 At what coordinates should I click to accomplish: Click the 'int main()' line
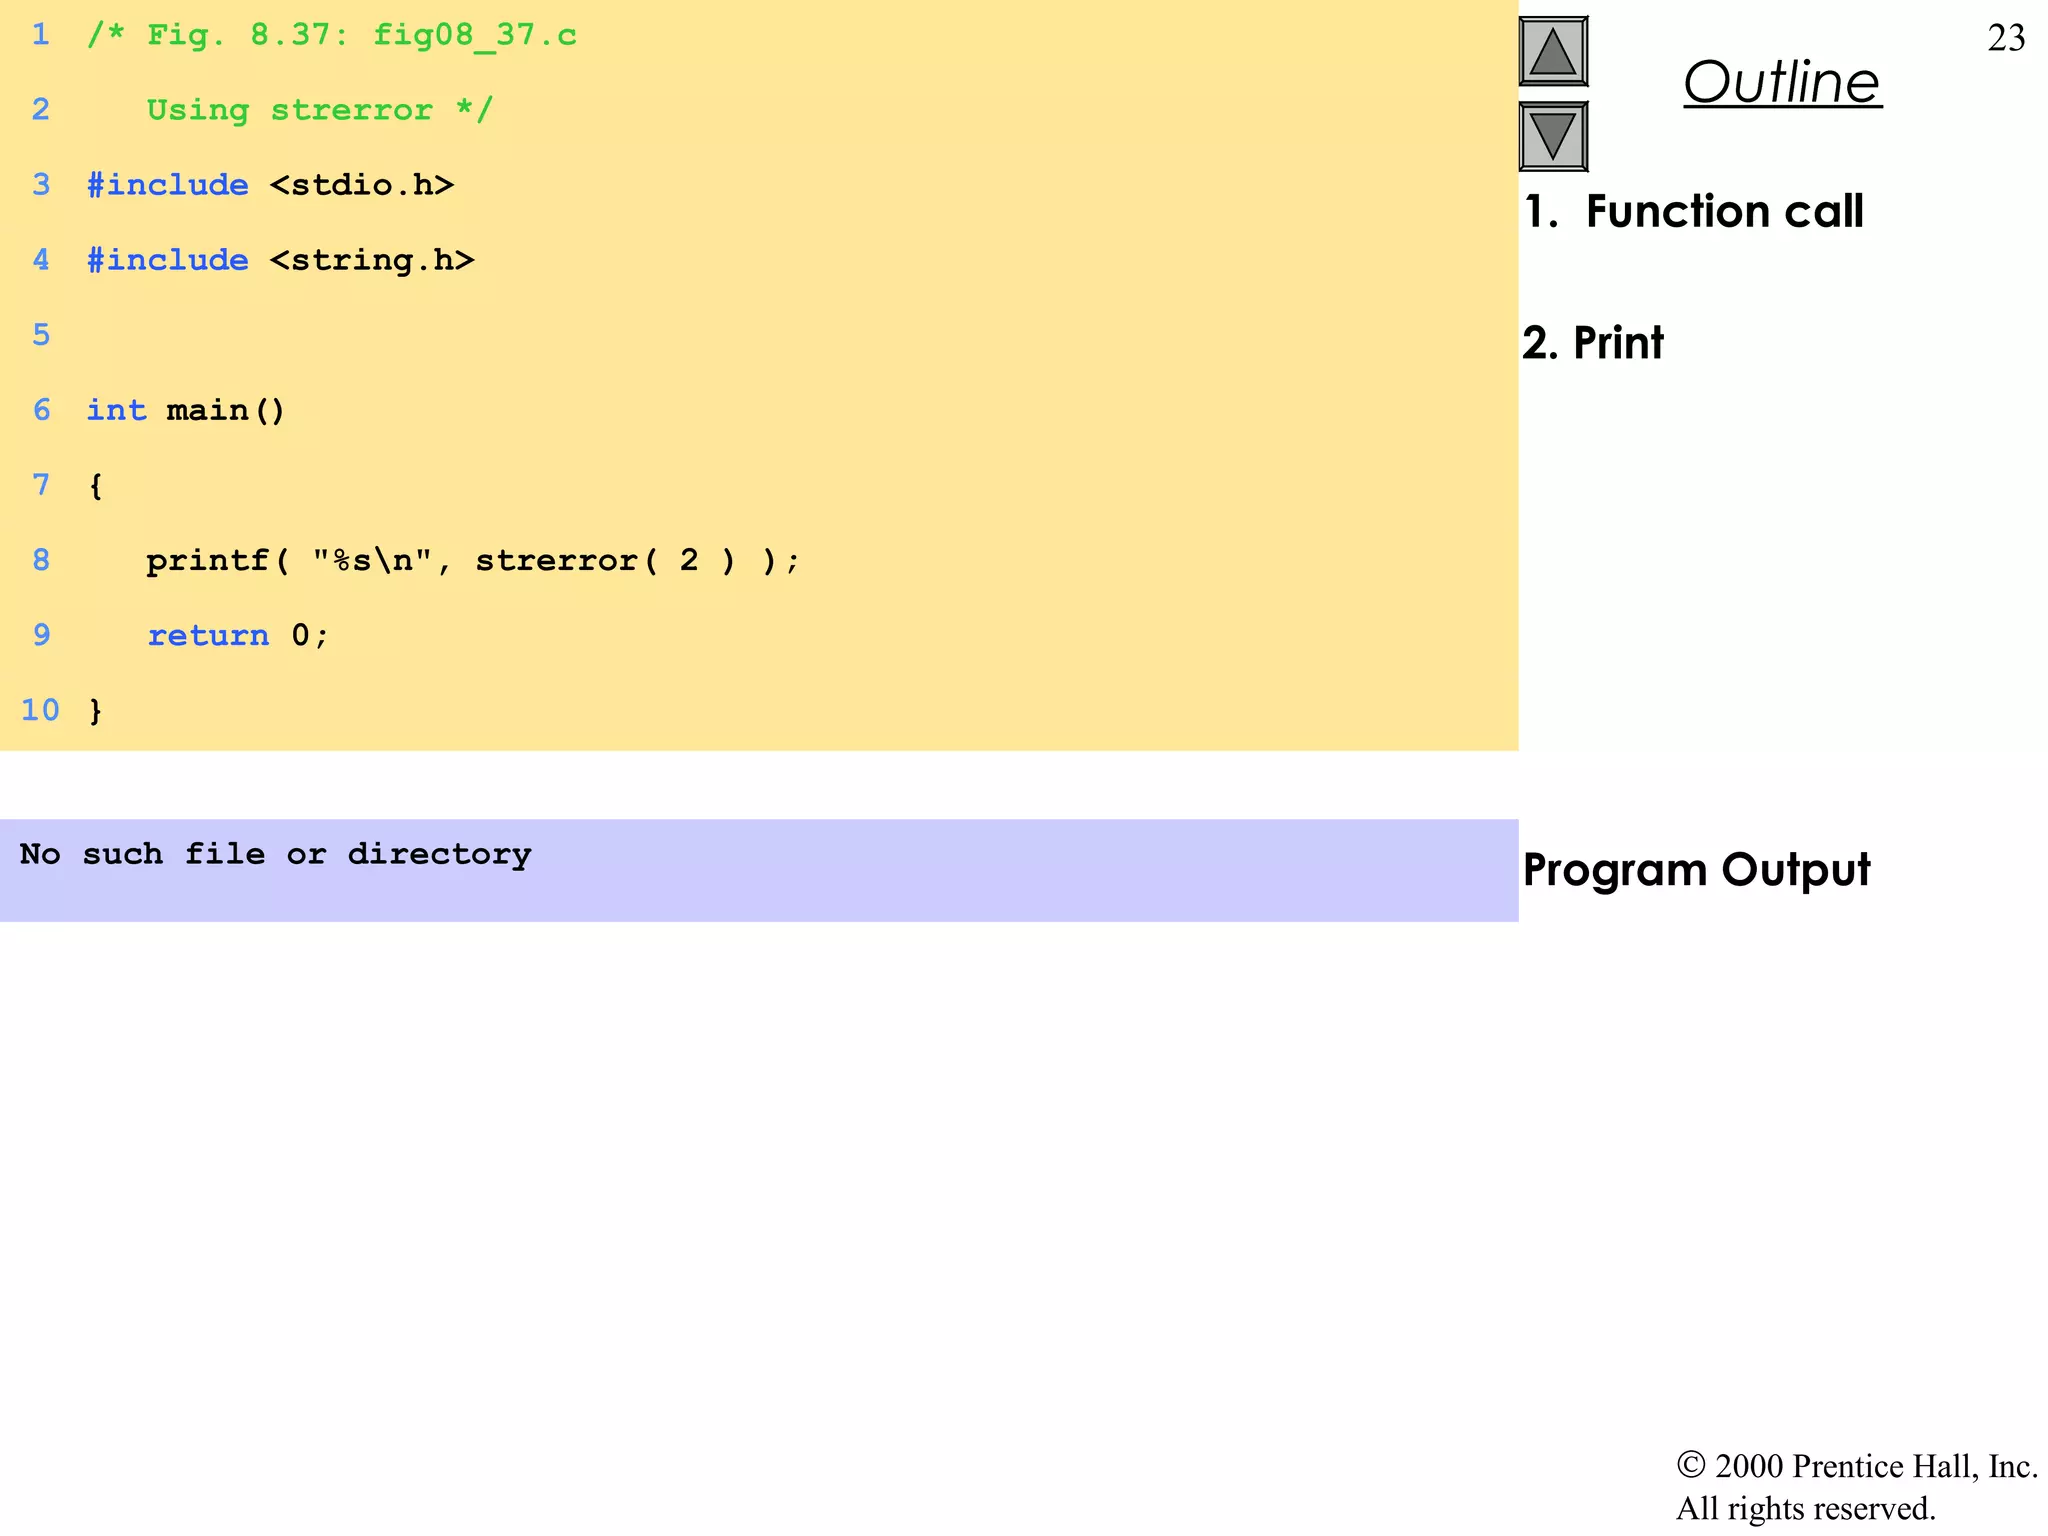click(x=186, y=410)
